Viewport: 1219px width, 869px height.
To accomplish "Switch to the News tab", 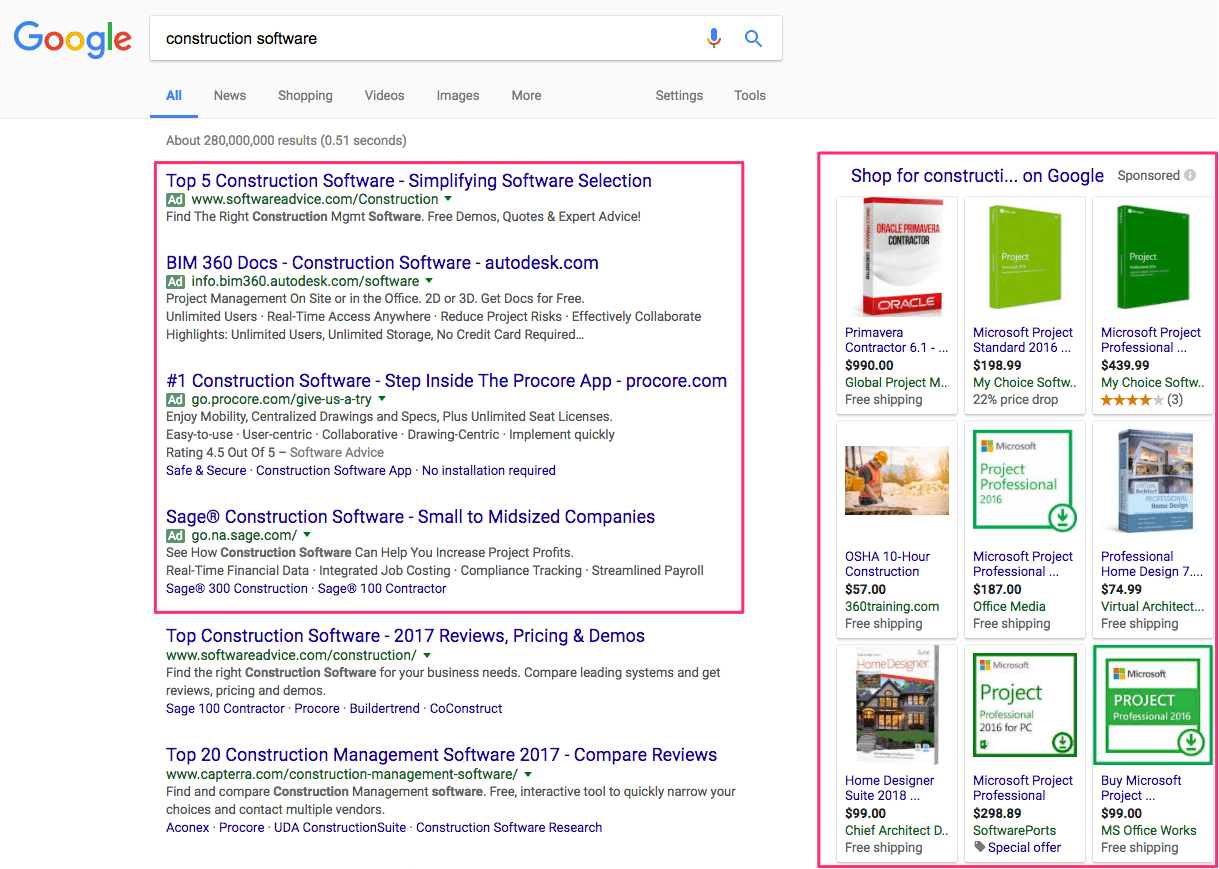I will pos(230,96).
